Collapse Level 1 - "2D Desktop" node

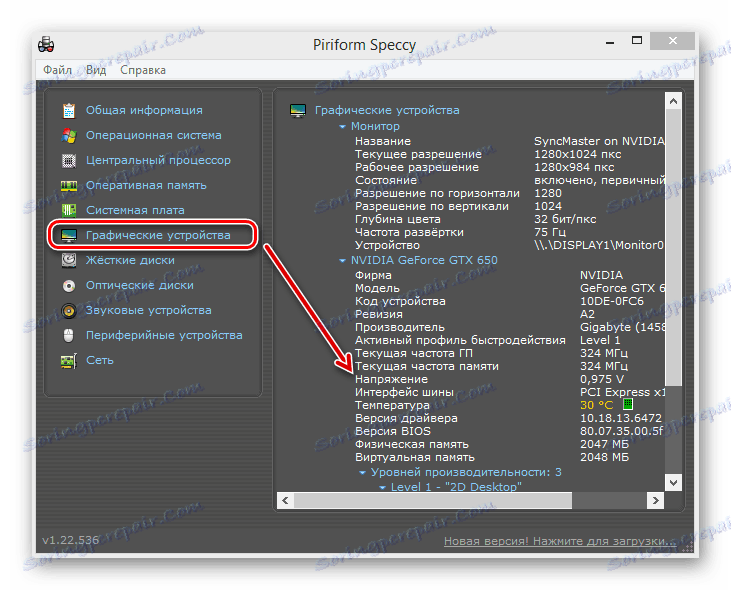(382, 488)
